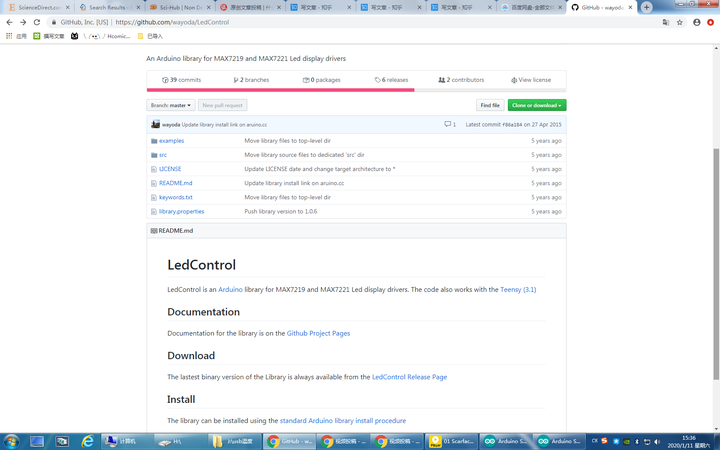Screen dimensions: 720x450
Task: Open the Windows Start orb
Action: pyautogui.click(x=11, y=441)
